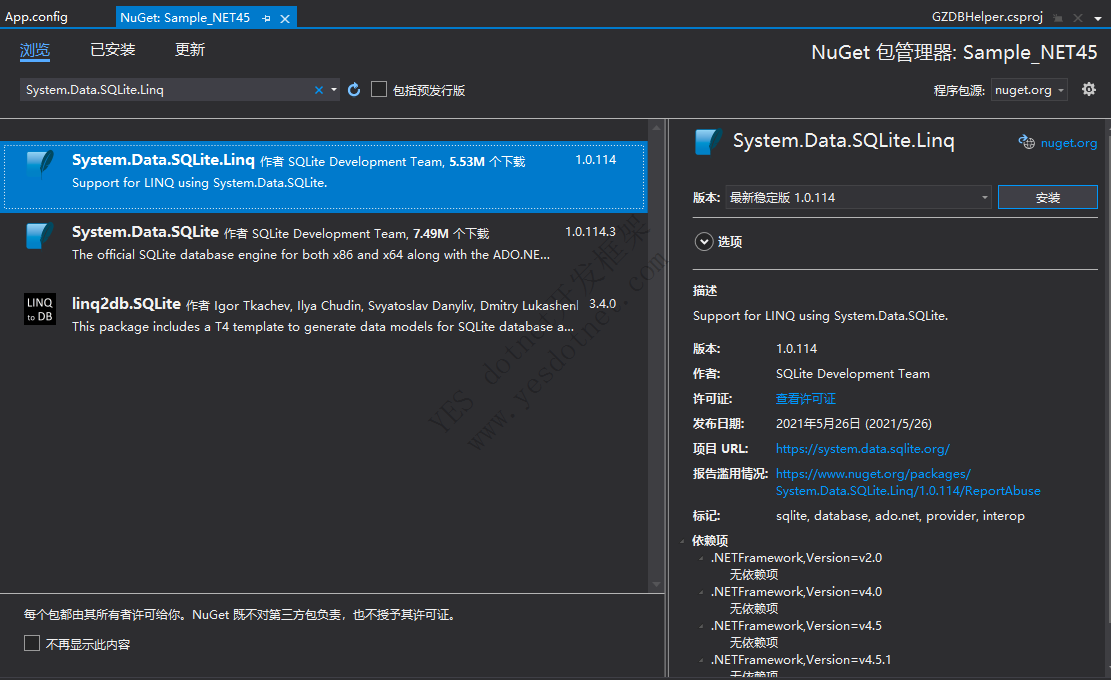Click the package icon in details pane header
The image size is (1111, 680).
(709, 142)
